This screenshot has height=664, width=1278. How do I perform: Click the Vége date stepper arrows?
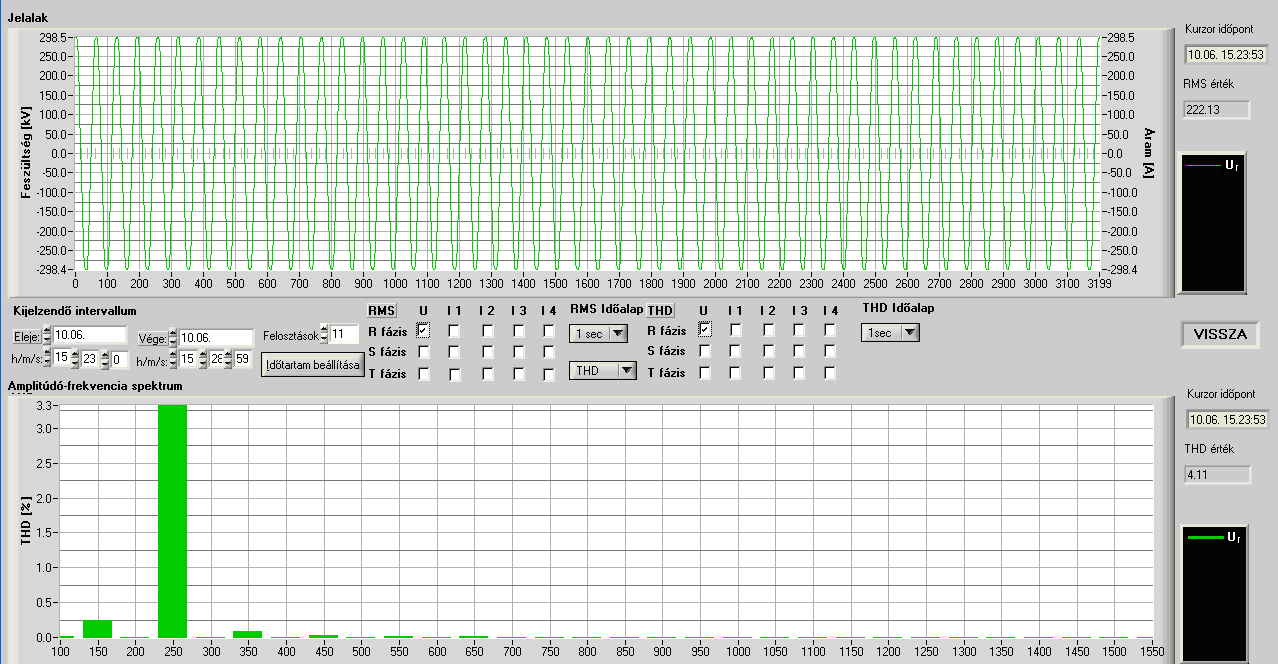pyautogui.click(x=173, y=338)
